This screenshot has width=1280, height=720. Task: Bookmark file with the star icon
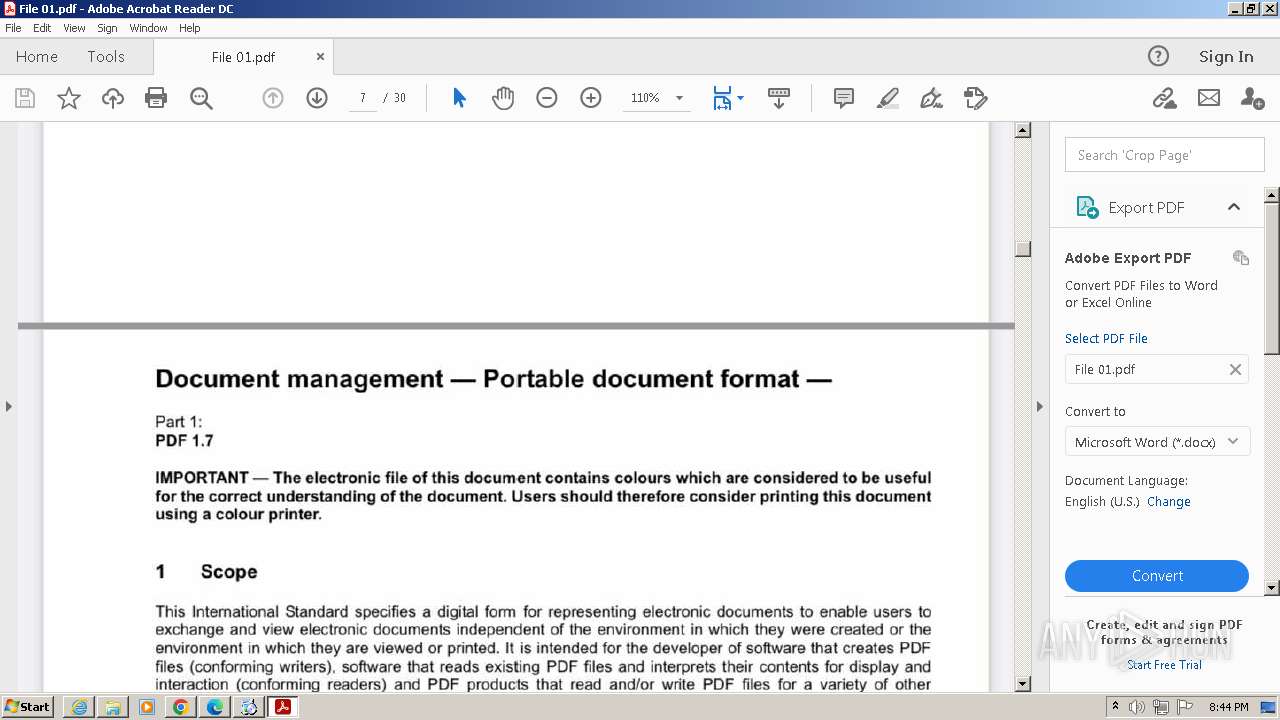(x=69, y=98)
